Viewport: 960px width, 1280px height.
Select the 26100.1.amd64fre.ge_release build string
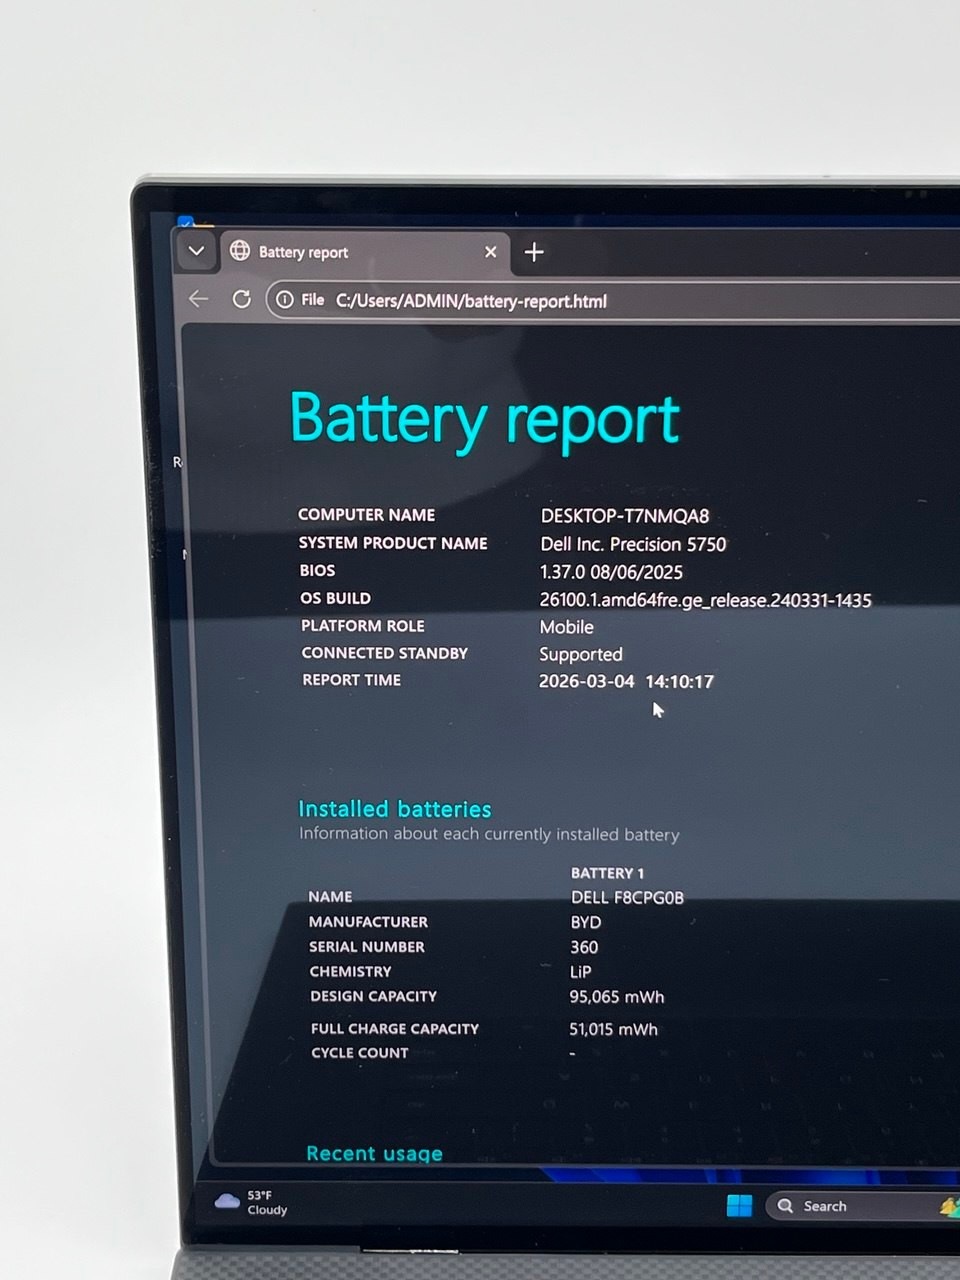(705, 600)
